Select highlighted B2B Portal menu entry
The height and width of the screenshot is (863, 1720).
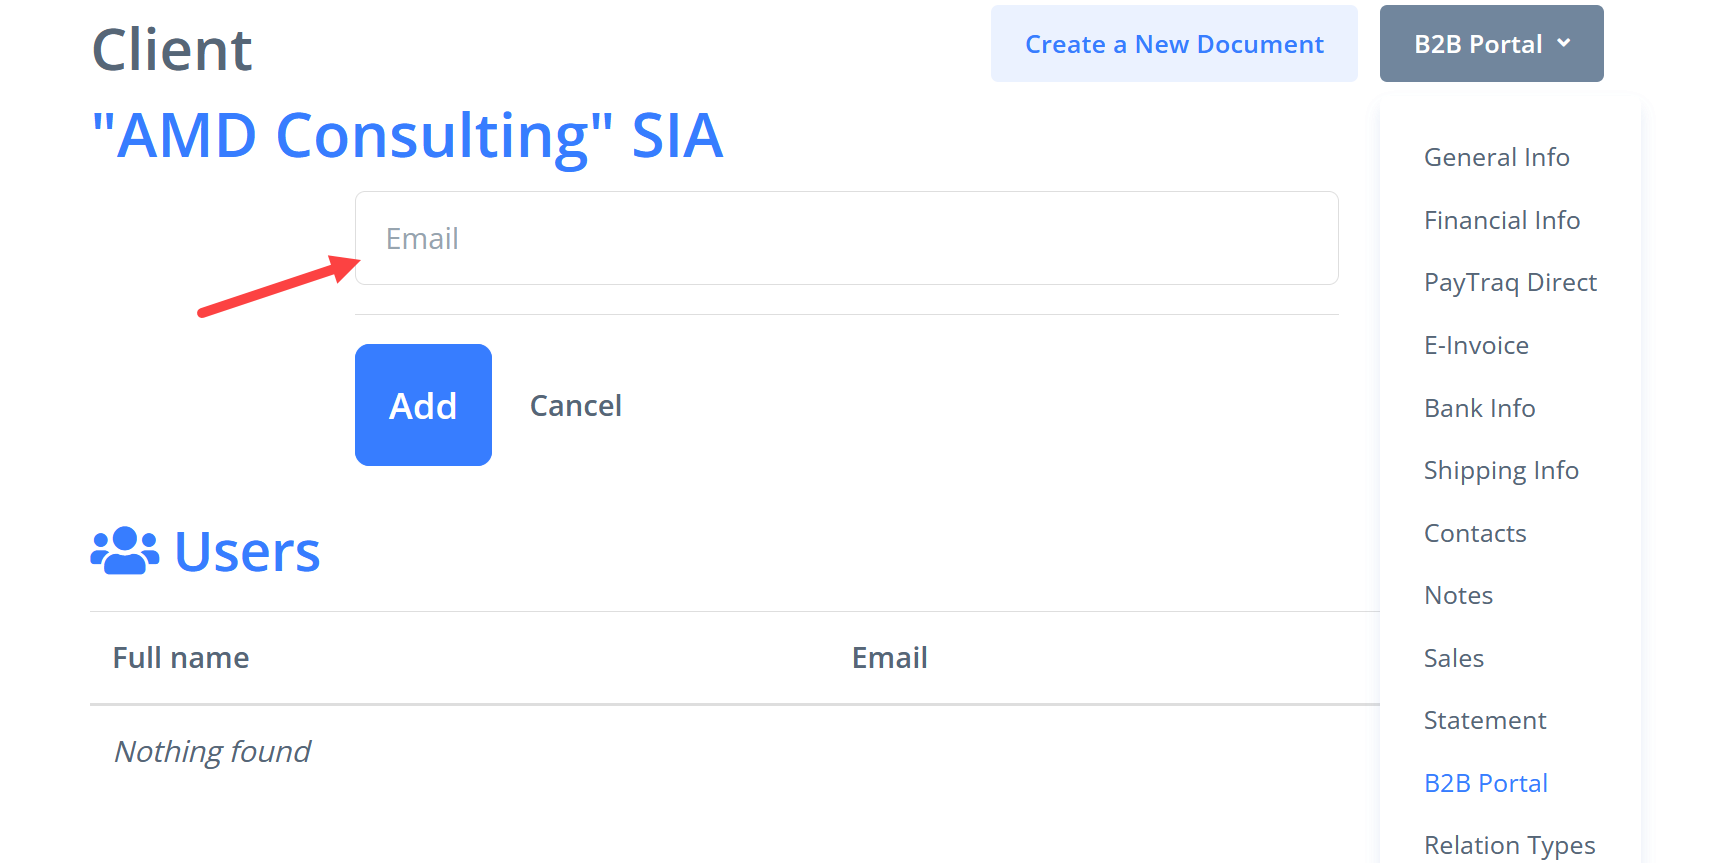coord(1486,783)
